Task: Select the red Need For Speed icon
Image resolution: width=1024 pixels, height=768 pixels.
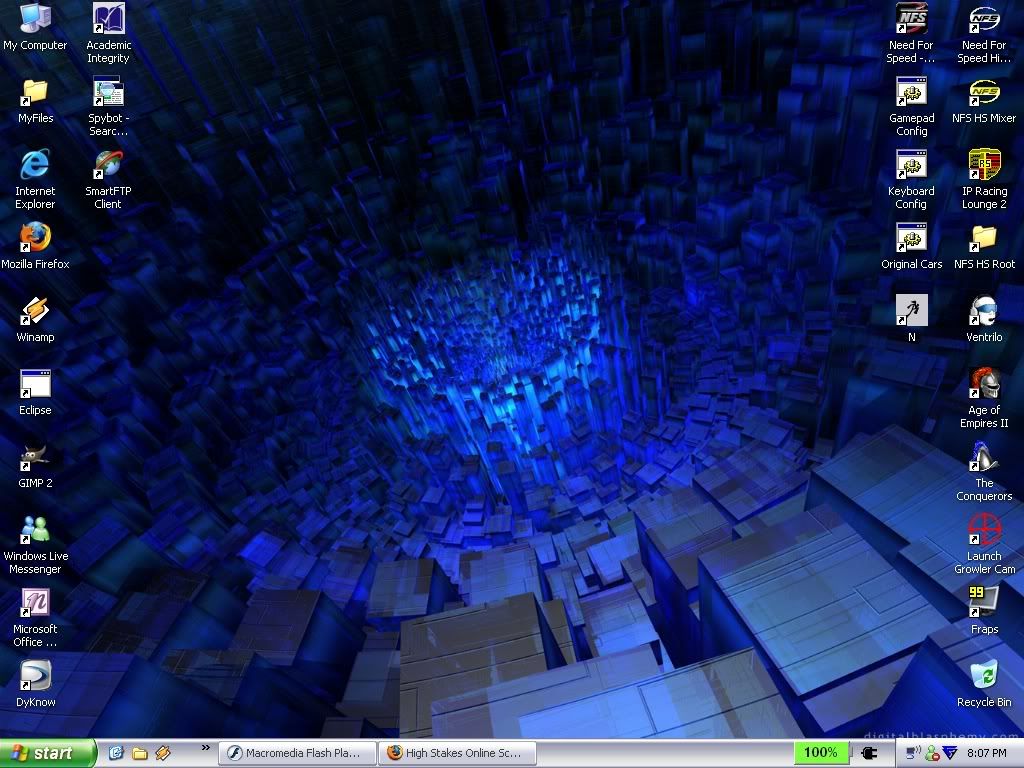Action: pyautogui.click(x=911, y=33)
